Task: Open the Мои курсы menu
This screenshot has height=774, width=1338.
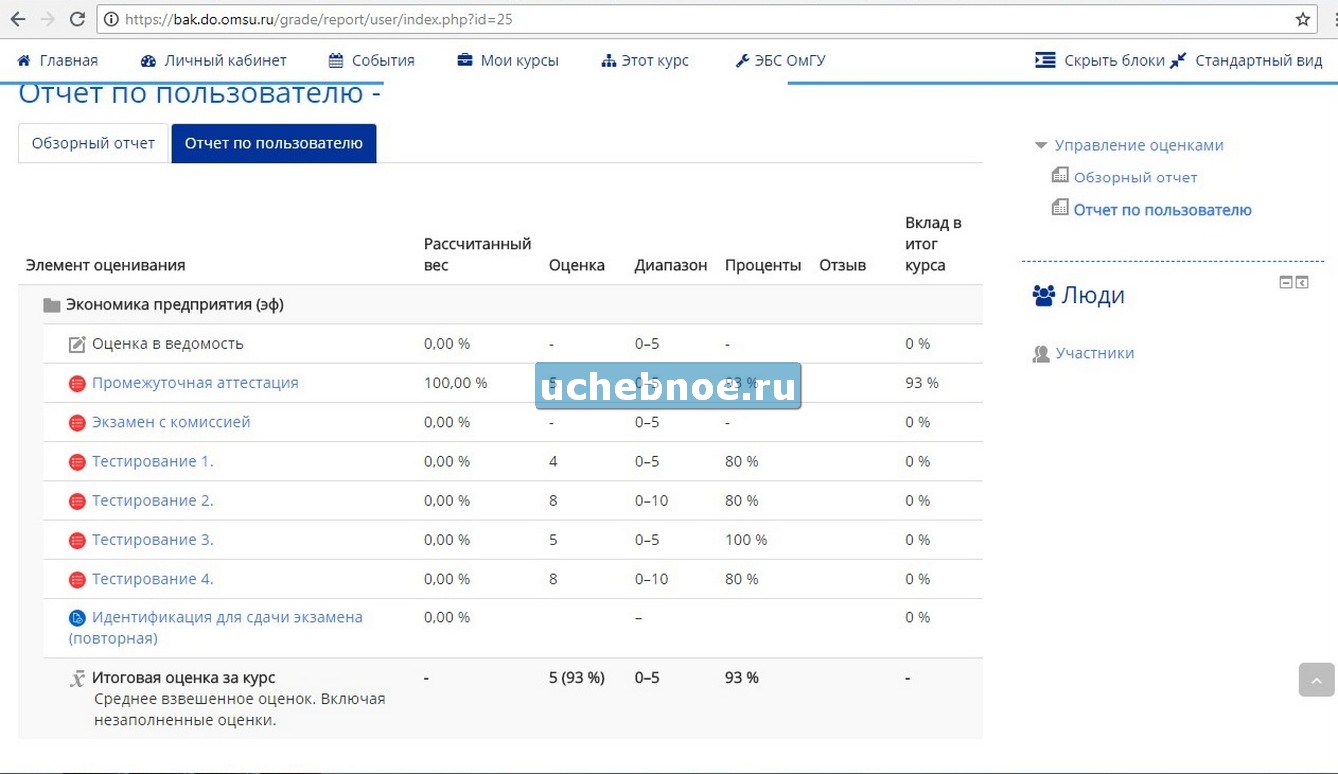Action: coord(508,60)
